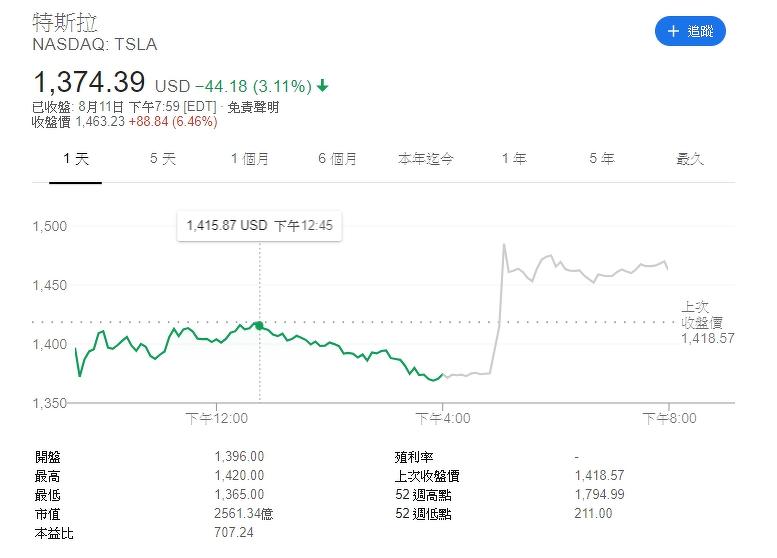
Task: Show the 6 個月 chart range
Action: 337,159
